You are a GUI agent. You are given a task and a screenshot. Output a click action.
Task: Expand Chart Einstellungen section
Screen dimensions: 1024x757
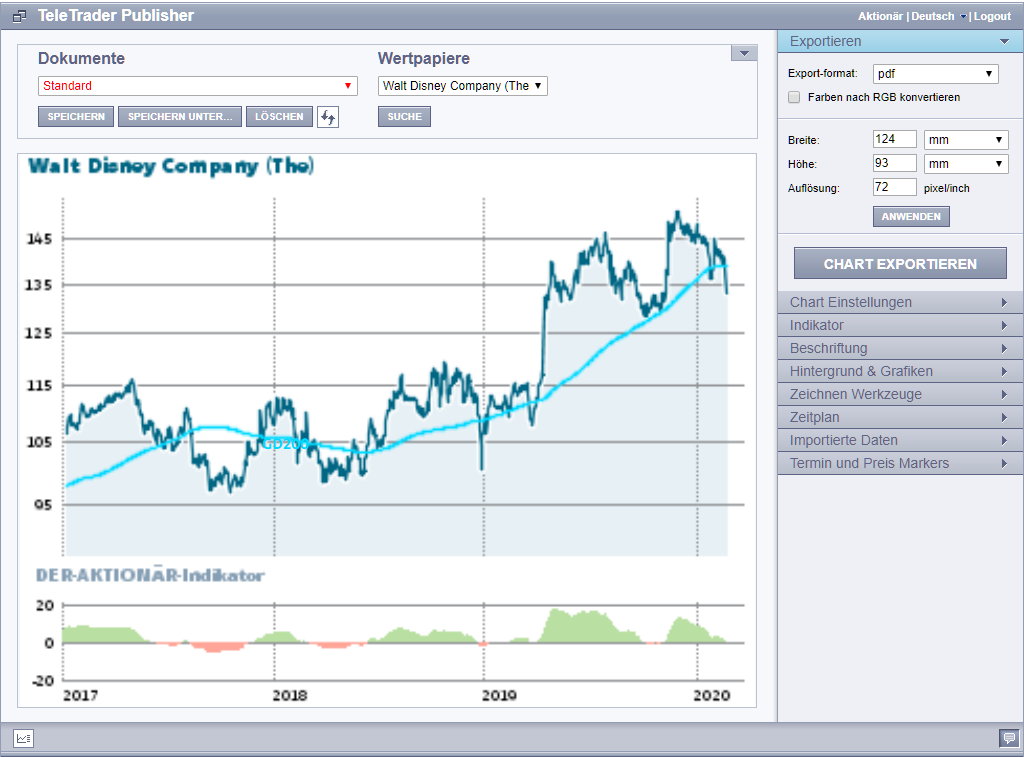pyautogui.click(x=900, y=302)
